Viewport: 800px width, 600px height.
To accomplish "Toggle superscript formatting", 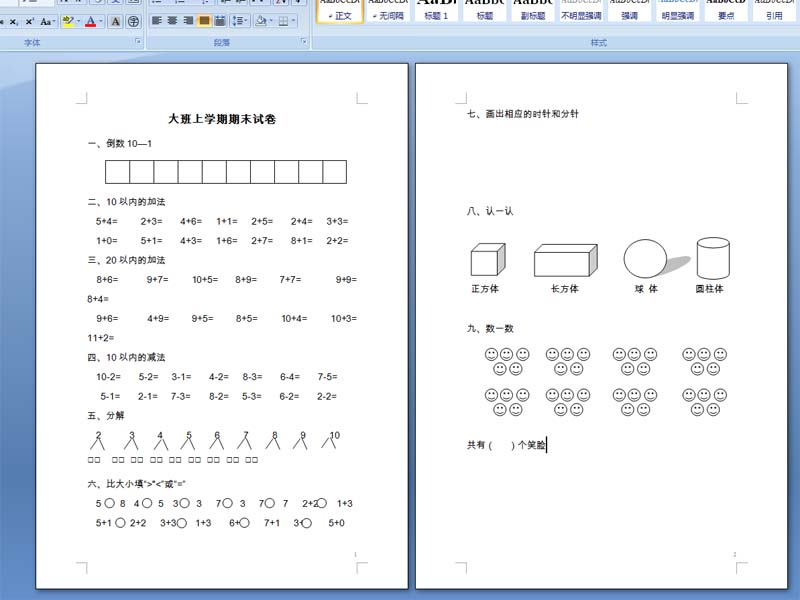I will 30,21.
